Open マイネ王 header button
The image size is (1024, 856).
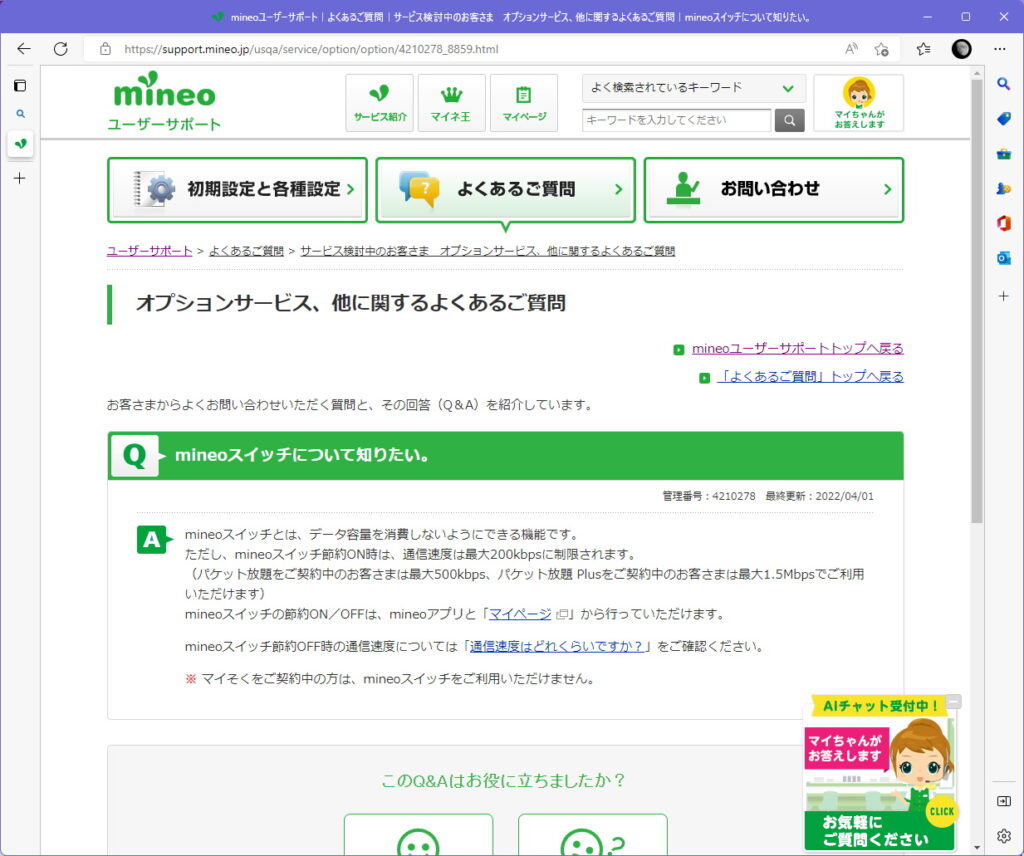click(451, 103)
